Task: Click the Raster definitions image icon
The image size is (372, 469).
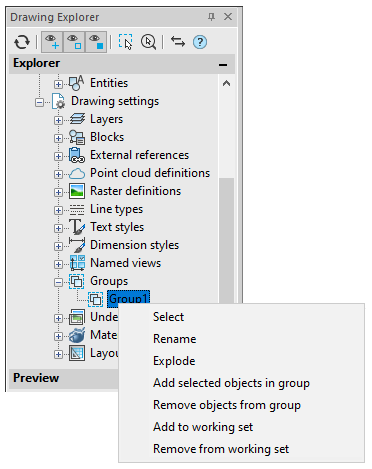Action: tap(77, 191)
